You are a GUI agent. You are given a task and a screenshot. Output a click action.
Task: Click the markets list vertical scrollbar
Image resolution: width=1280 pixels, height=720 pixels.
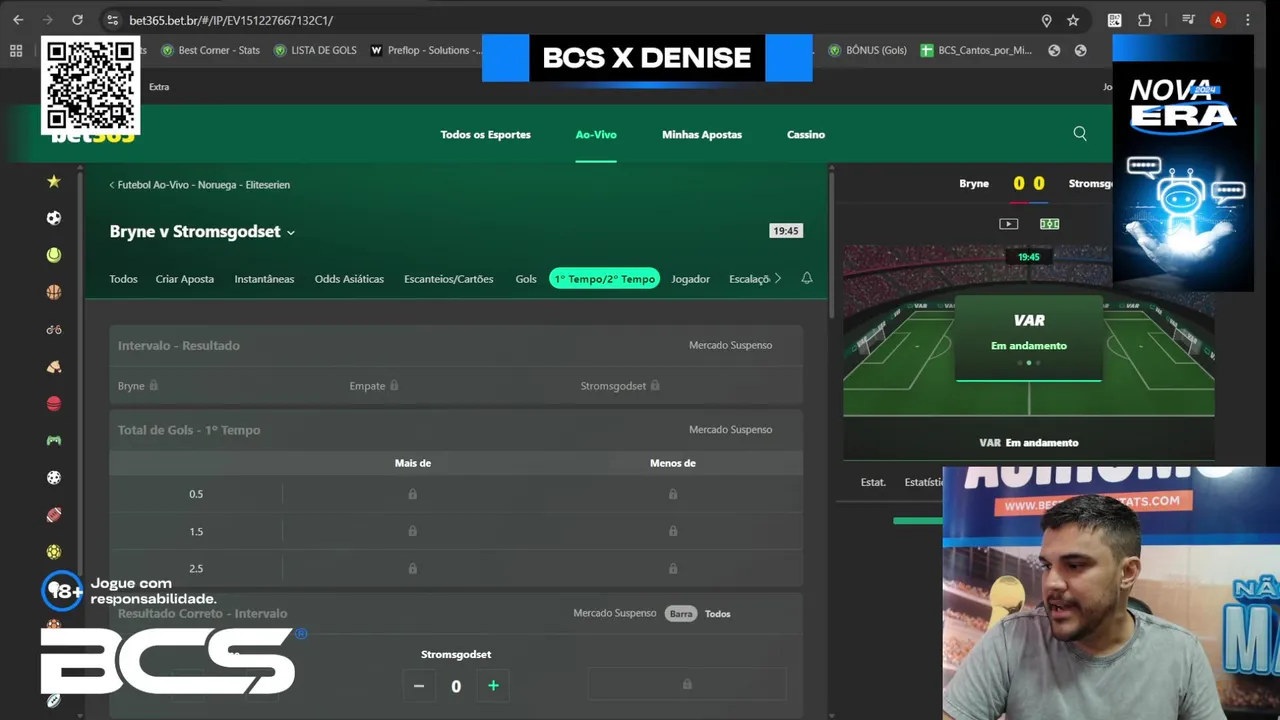coord(831,245)
